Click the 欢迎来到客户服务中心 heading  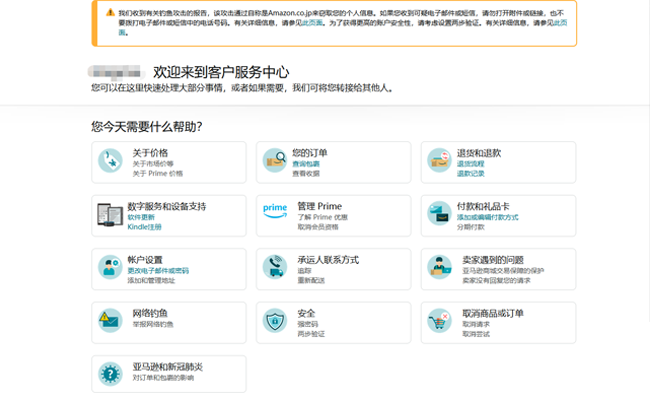pos(221,72)
